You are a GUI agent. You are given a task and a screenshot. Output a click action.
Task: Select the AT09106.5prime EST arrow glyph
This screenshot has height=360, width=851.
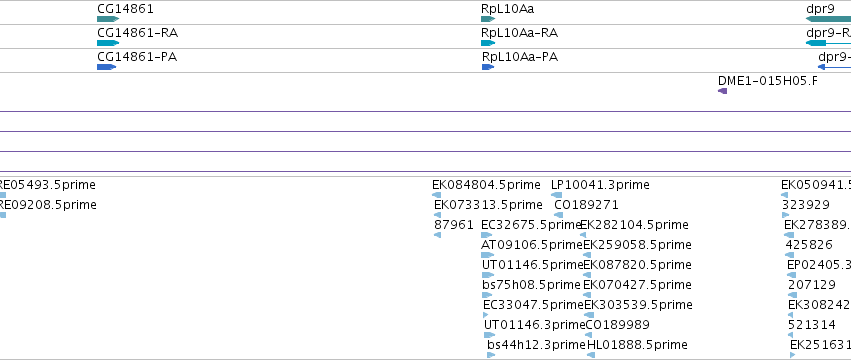(487, 255)
